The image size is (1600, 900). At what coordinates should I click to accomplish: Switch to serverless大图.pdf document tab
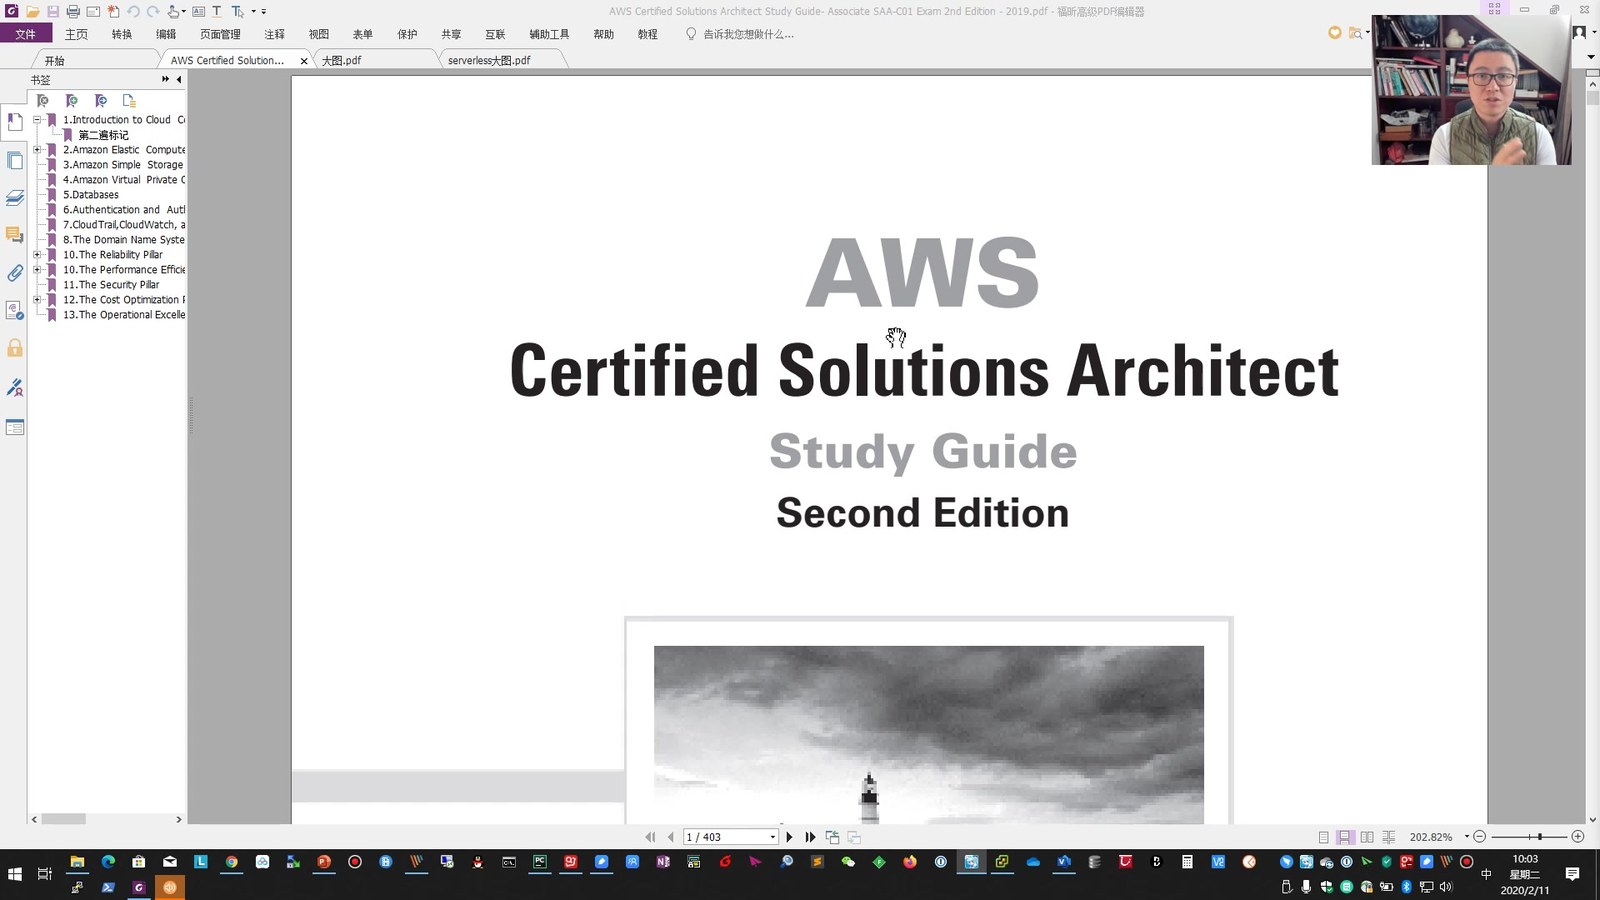click(489, 60)
